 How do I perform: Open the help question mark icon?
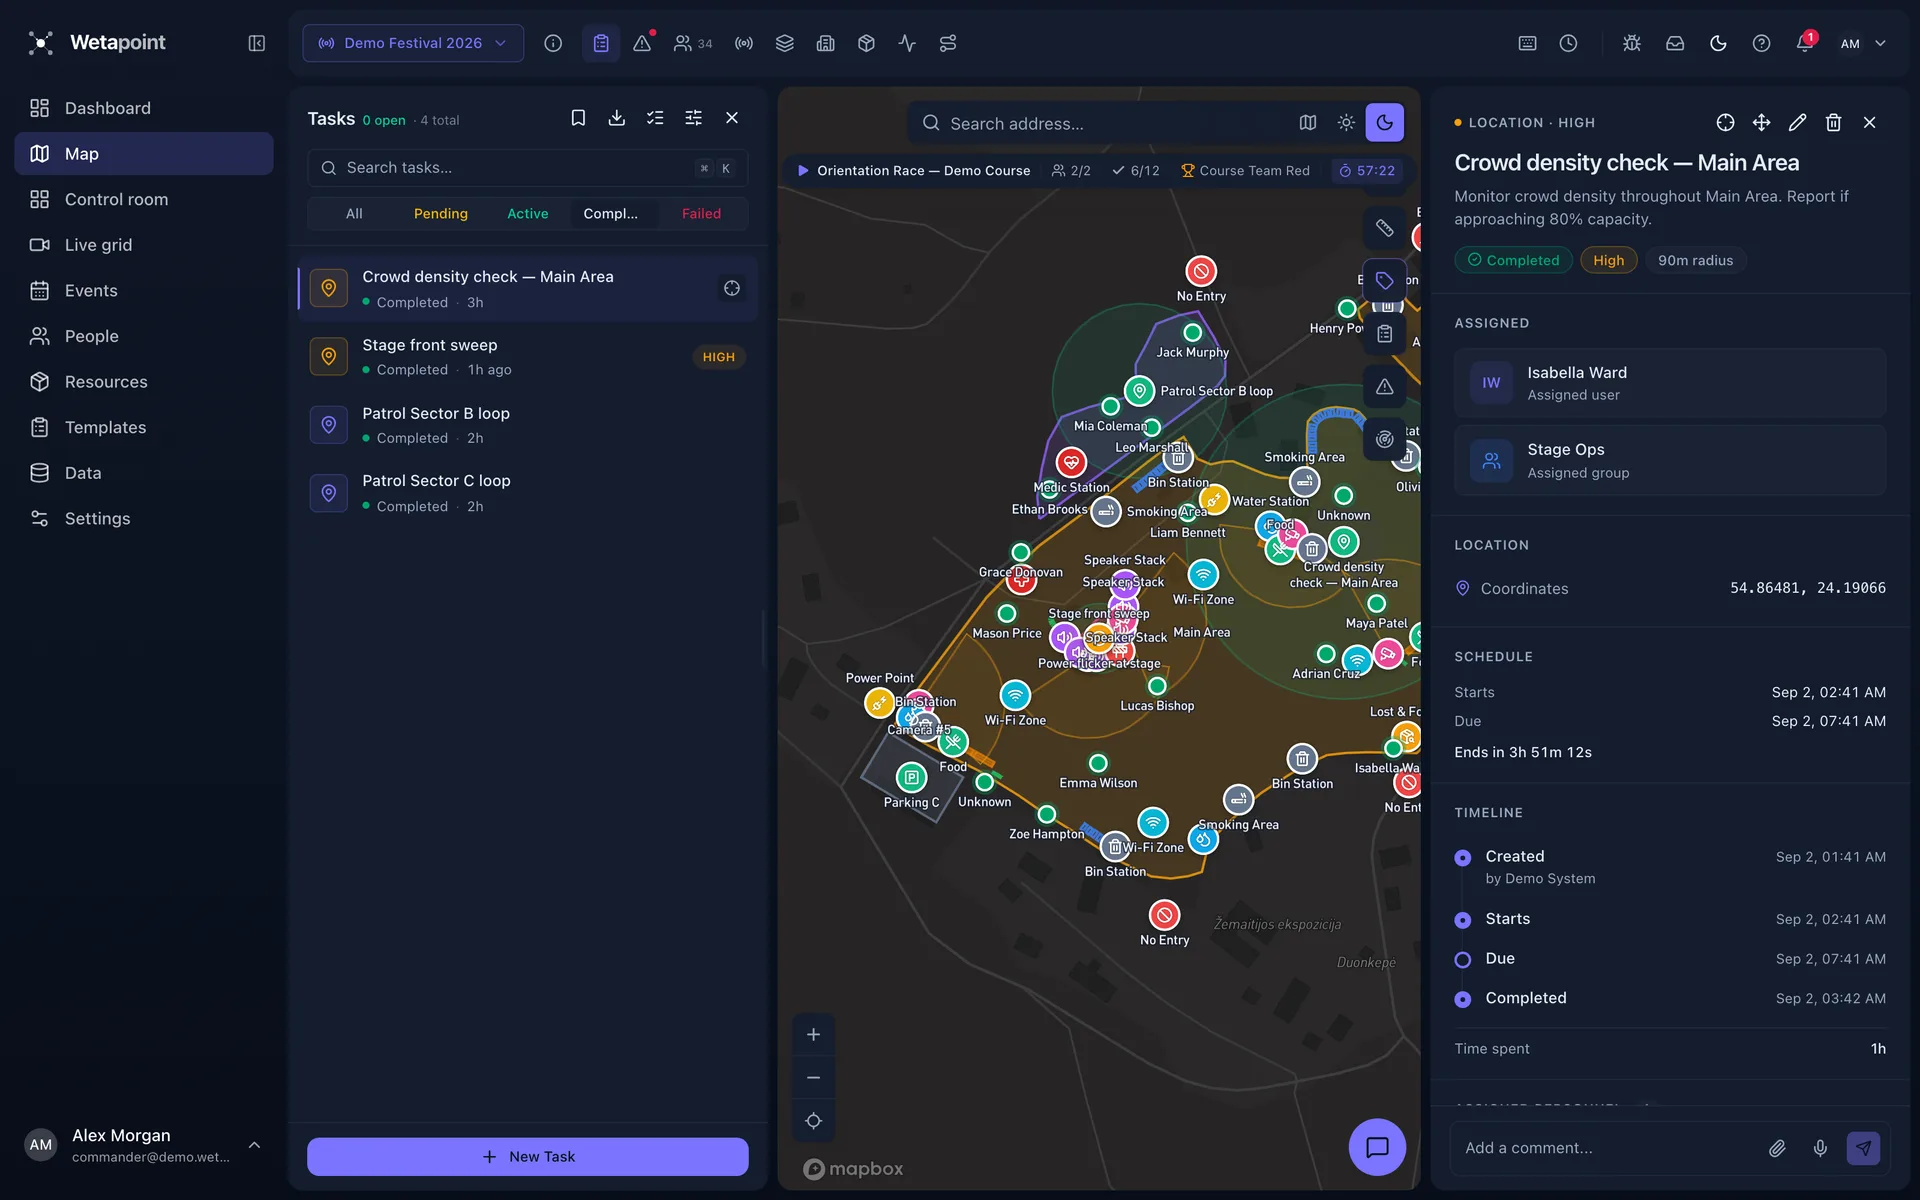(1761, 43)
